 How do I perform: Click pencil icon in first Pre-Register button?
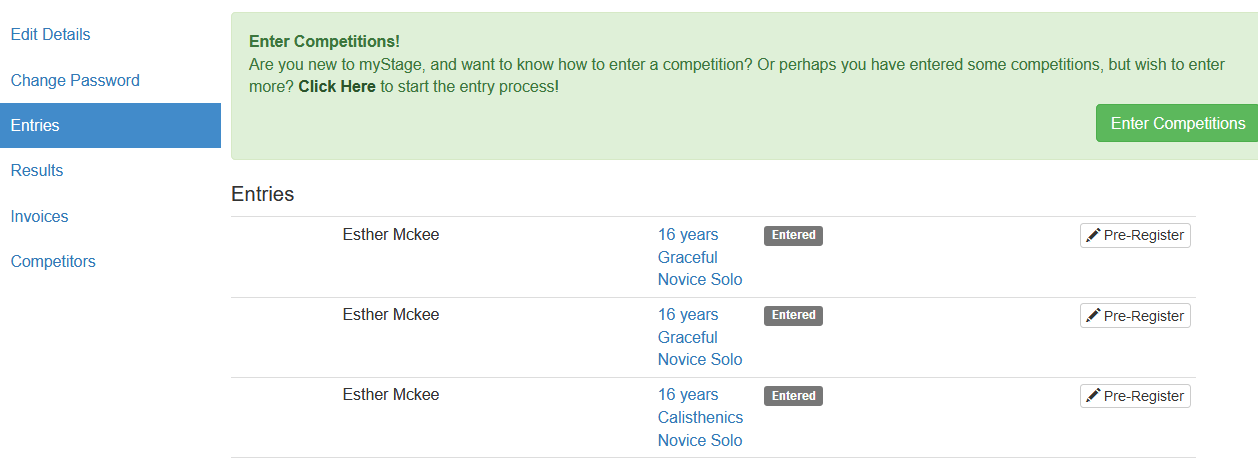pyautogui.click(x=1093, y=235)
